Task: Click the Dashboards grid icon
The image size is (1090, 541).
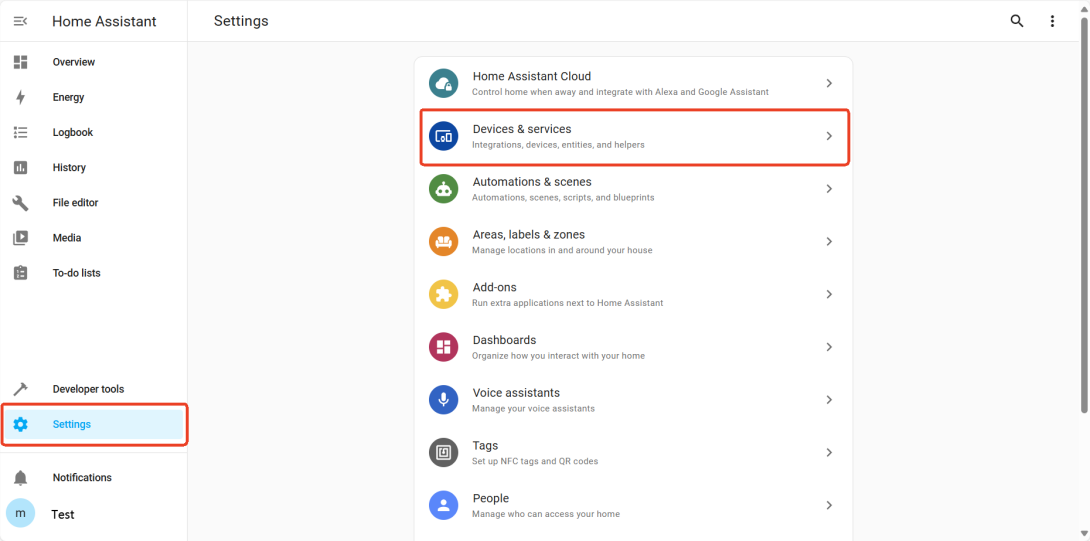Action: [x=444, y=347]
